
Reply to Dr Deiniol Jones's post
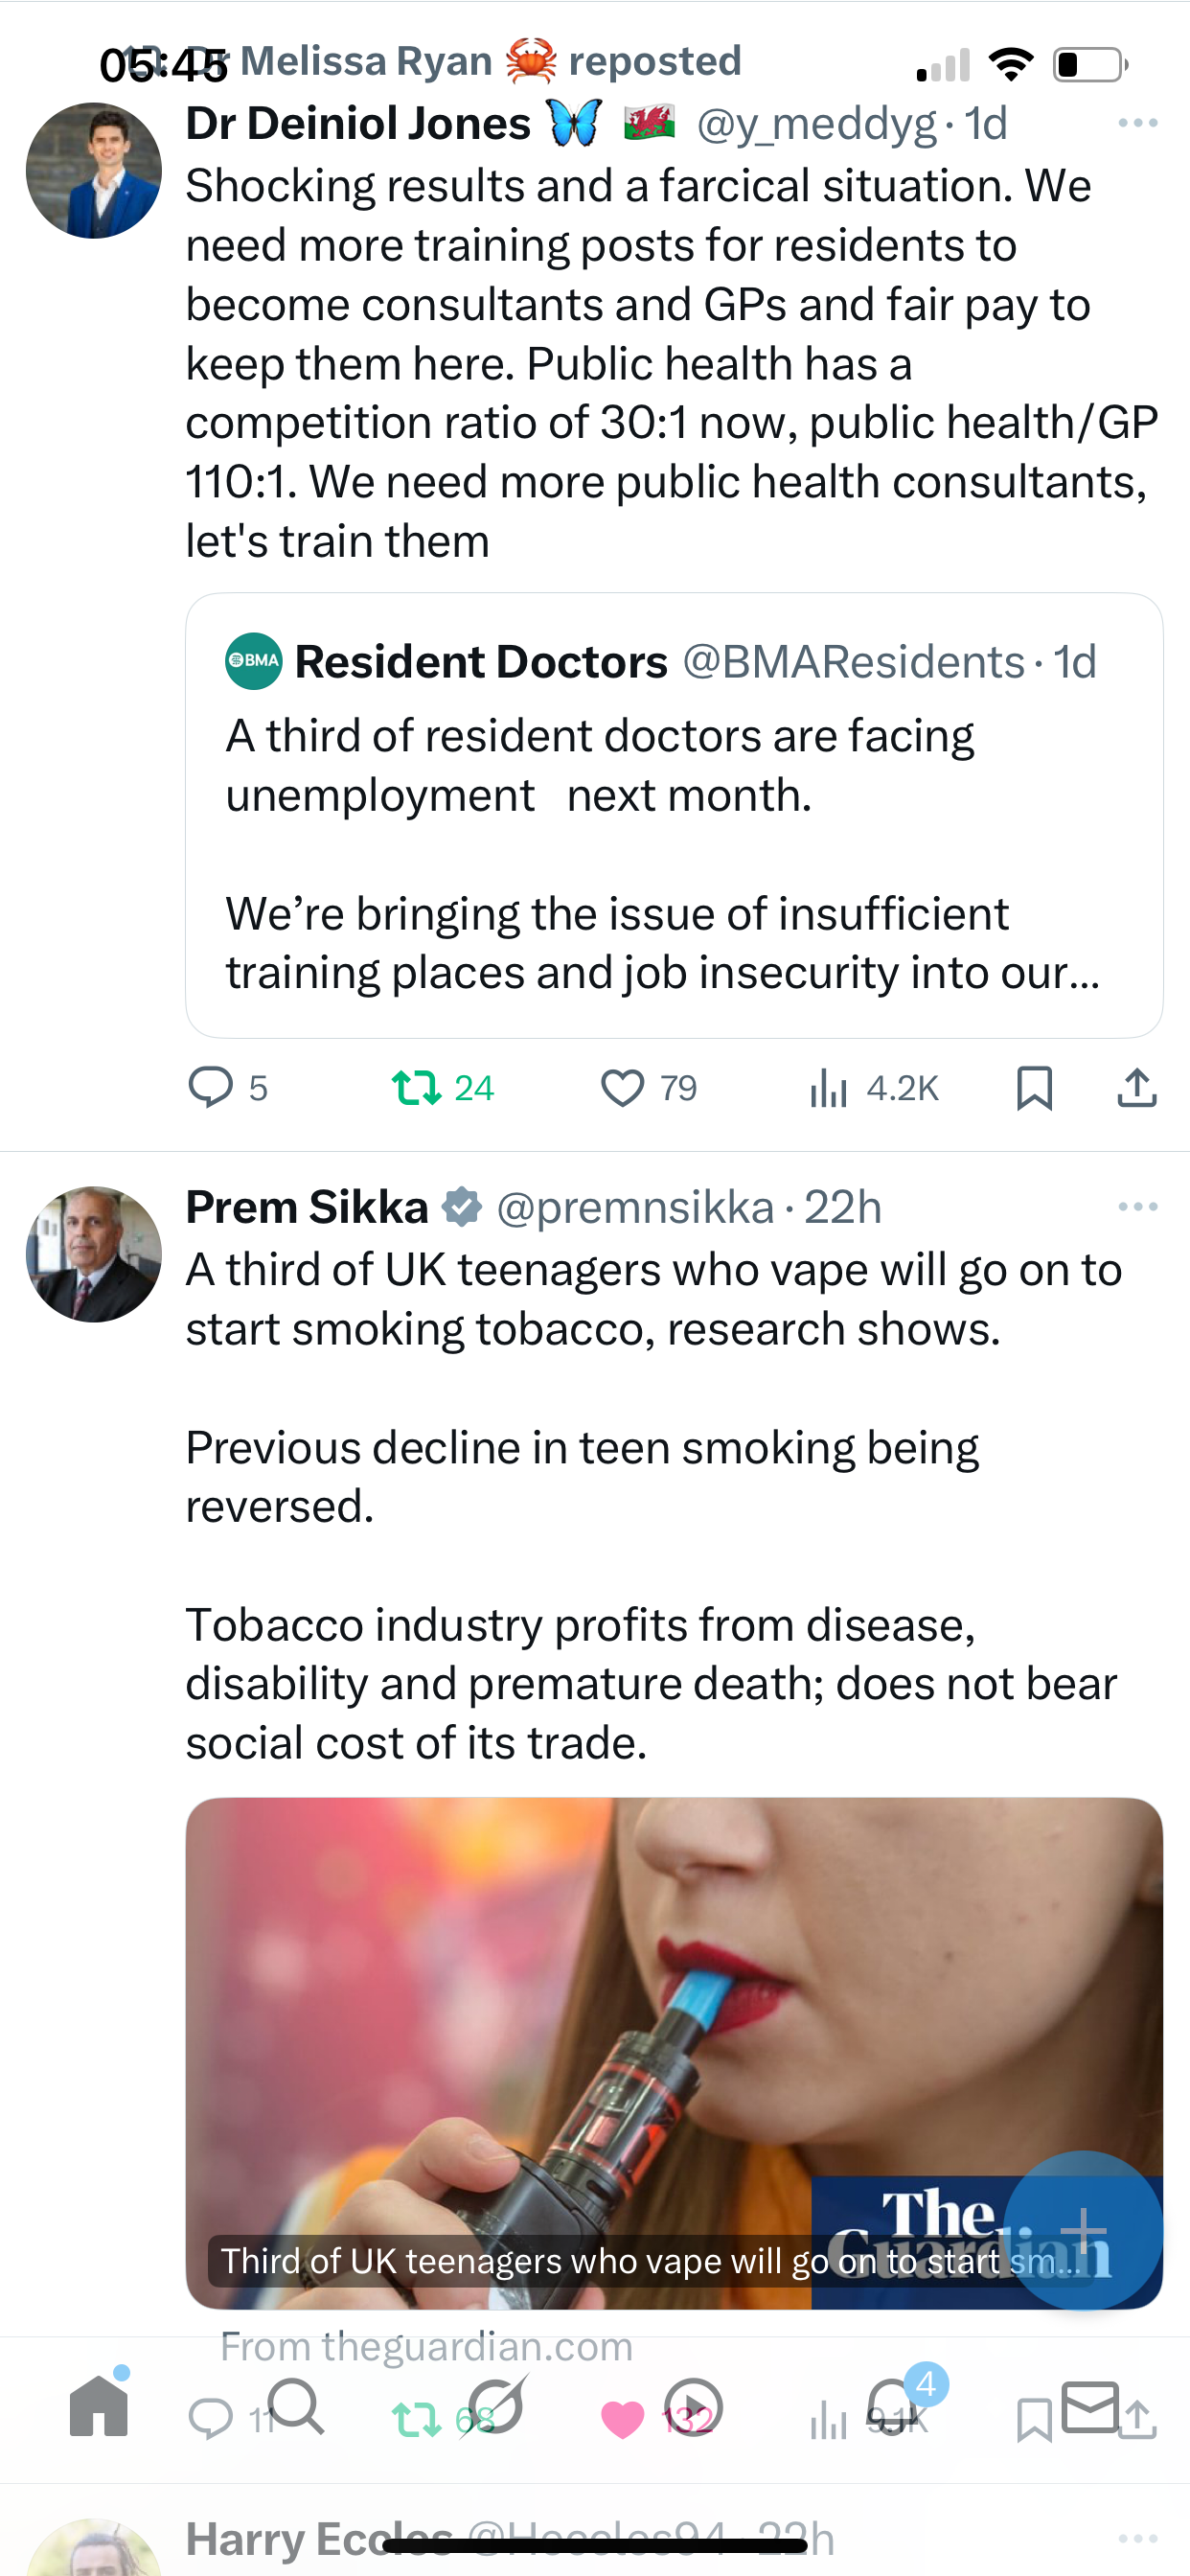228,1087
